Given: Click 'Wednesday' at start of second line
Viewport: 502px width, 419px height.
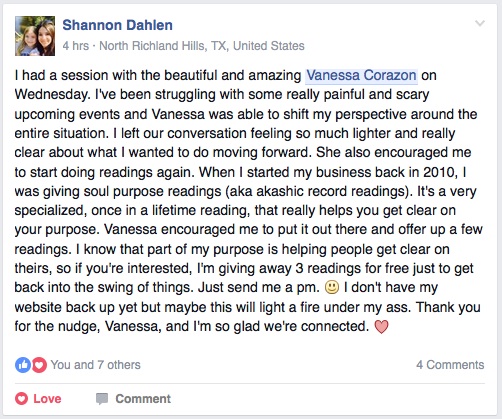Looking at the screenshot, I should (x=52, y=95).
